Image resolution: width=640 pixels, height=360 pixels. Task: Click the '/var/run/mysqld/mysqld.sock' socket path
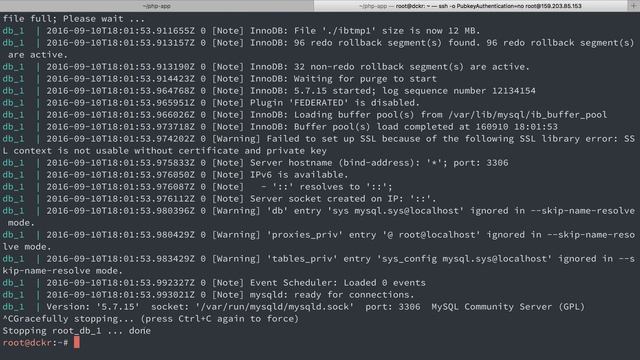[275, 307]
